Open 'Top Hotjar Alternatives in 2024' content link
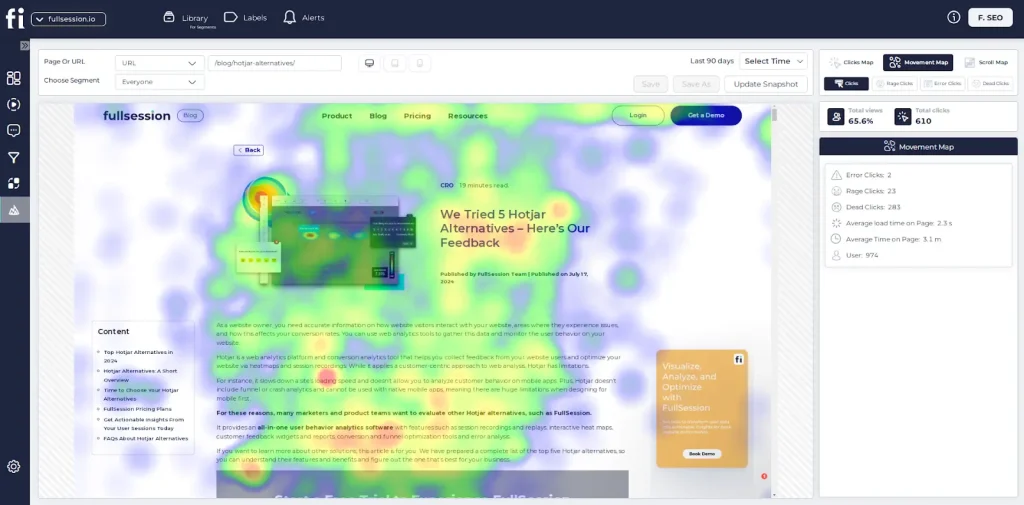The height and width of the screenshot is (505, 1024). click(138, 356)
